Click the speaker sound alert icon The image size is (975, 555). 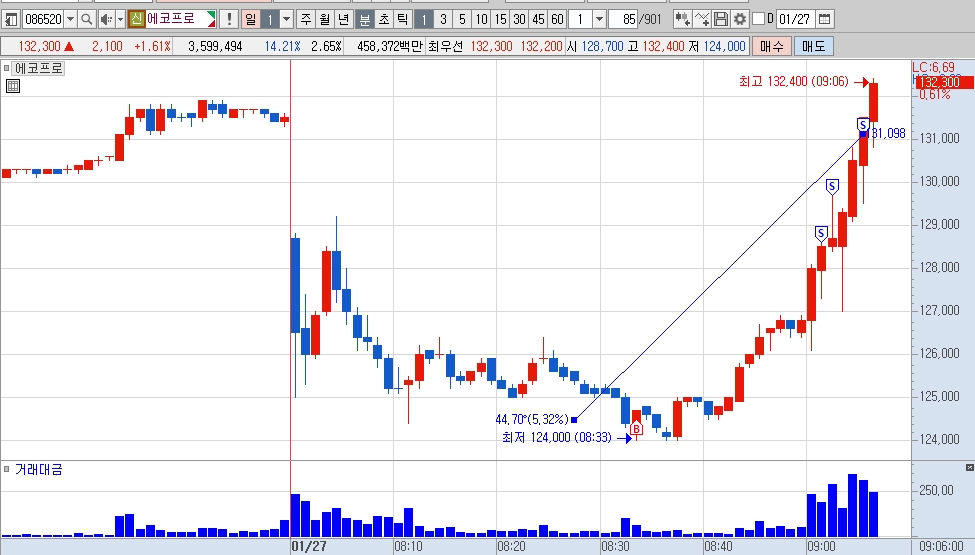tap(106, 19)
